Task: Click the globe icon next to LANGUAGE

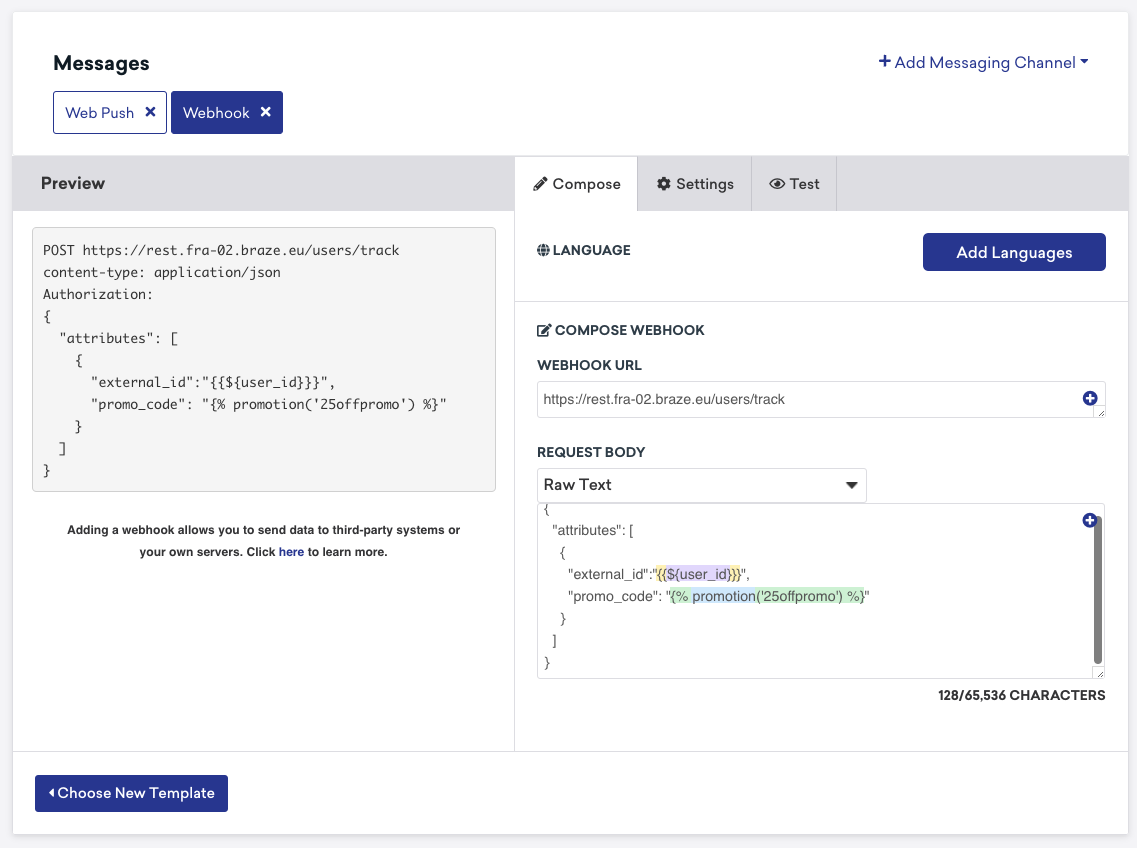Action: pyautogui.click(x=542, y=251)
